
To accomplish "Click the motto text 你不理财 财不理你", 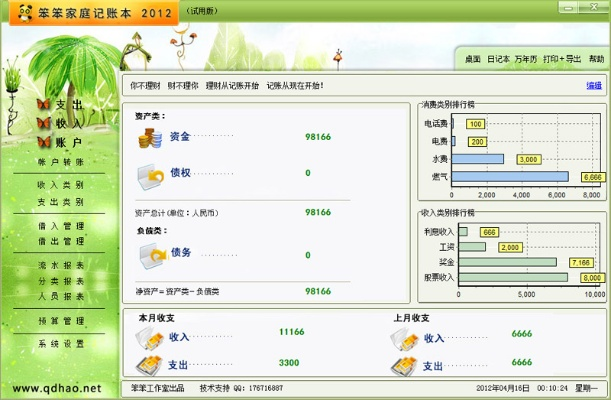I will point(164,85).
